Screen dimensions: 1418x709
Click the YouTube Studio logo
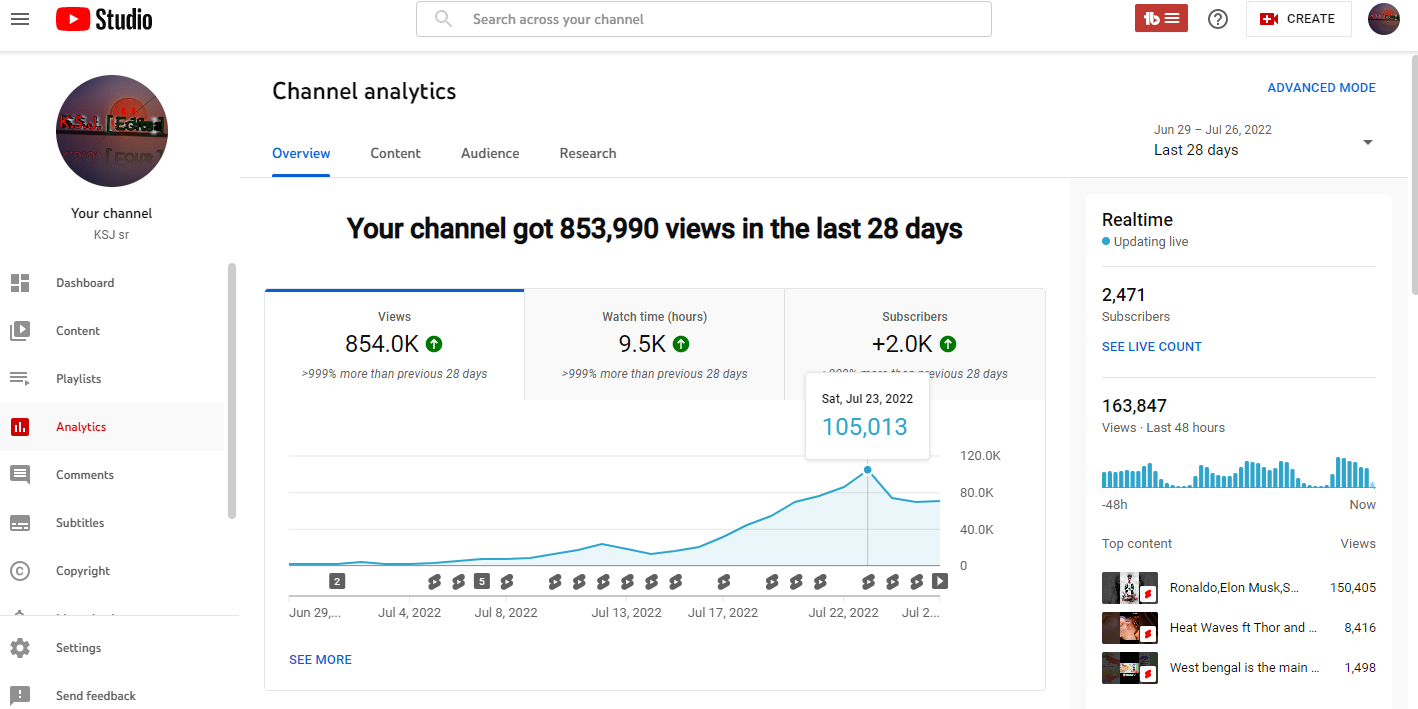tap(104, 19)
